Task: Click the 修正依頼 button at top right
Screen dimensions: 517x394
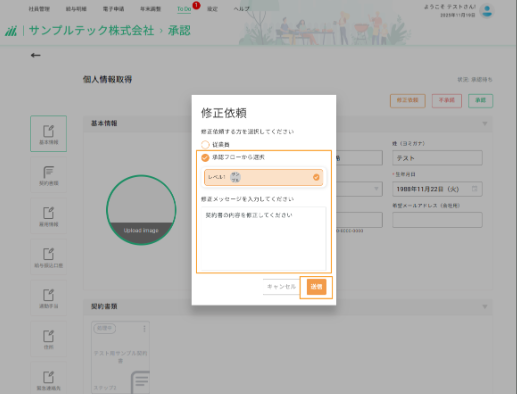Action: (x=408, y=101)
